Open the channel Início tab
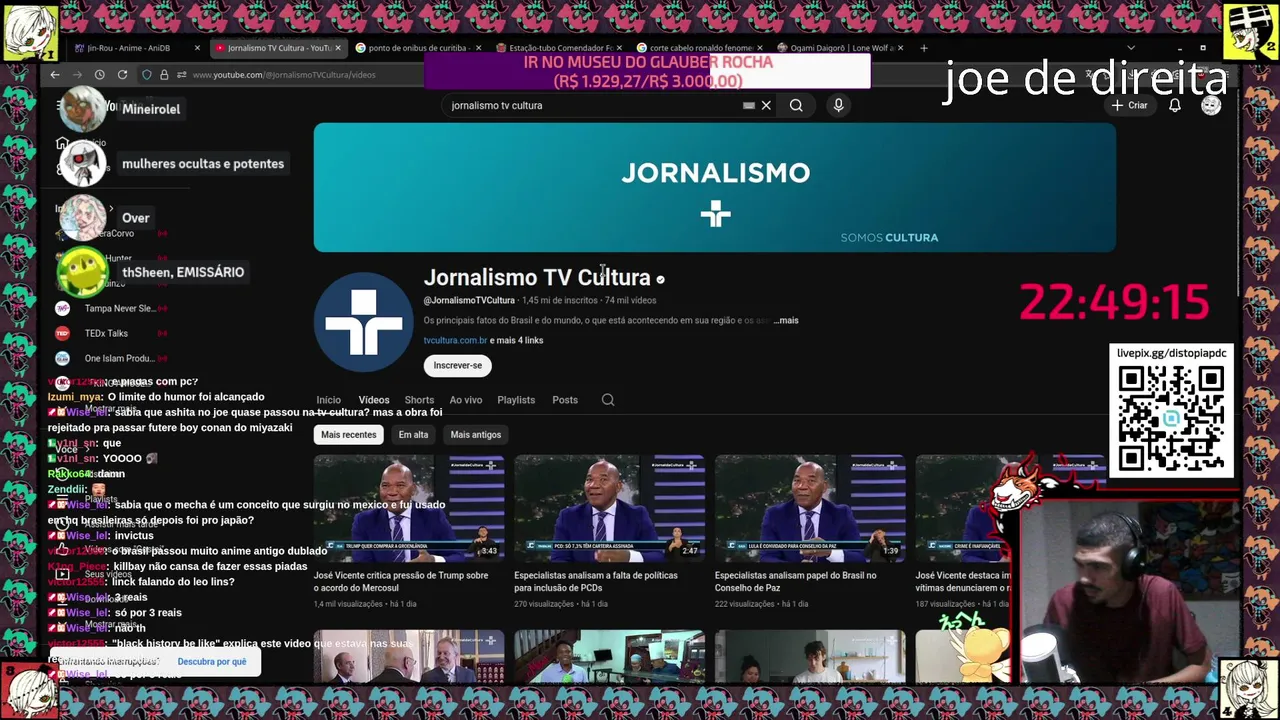The image size is (1280, 720). 328,400
